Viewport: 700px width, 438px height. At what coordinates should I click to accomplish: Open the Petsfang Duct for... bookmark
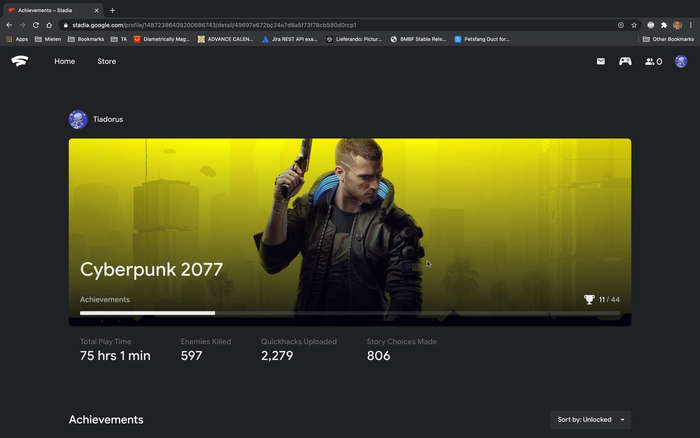pyautogui.click(x=482, y=39)
